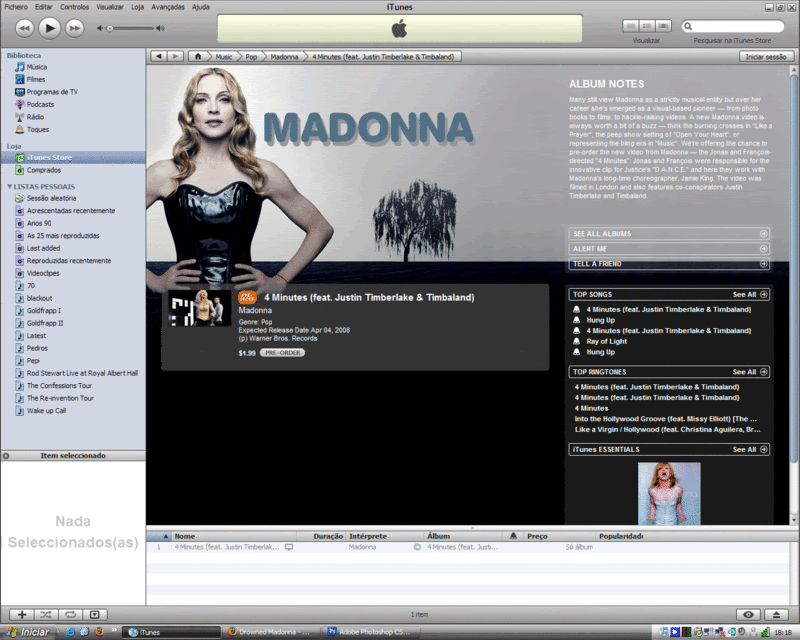Viewport: 800px width, 640px height.
Task: Go forward in the store
Action: click(x=175, y=56)
